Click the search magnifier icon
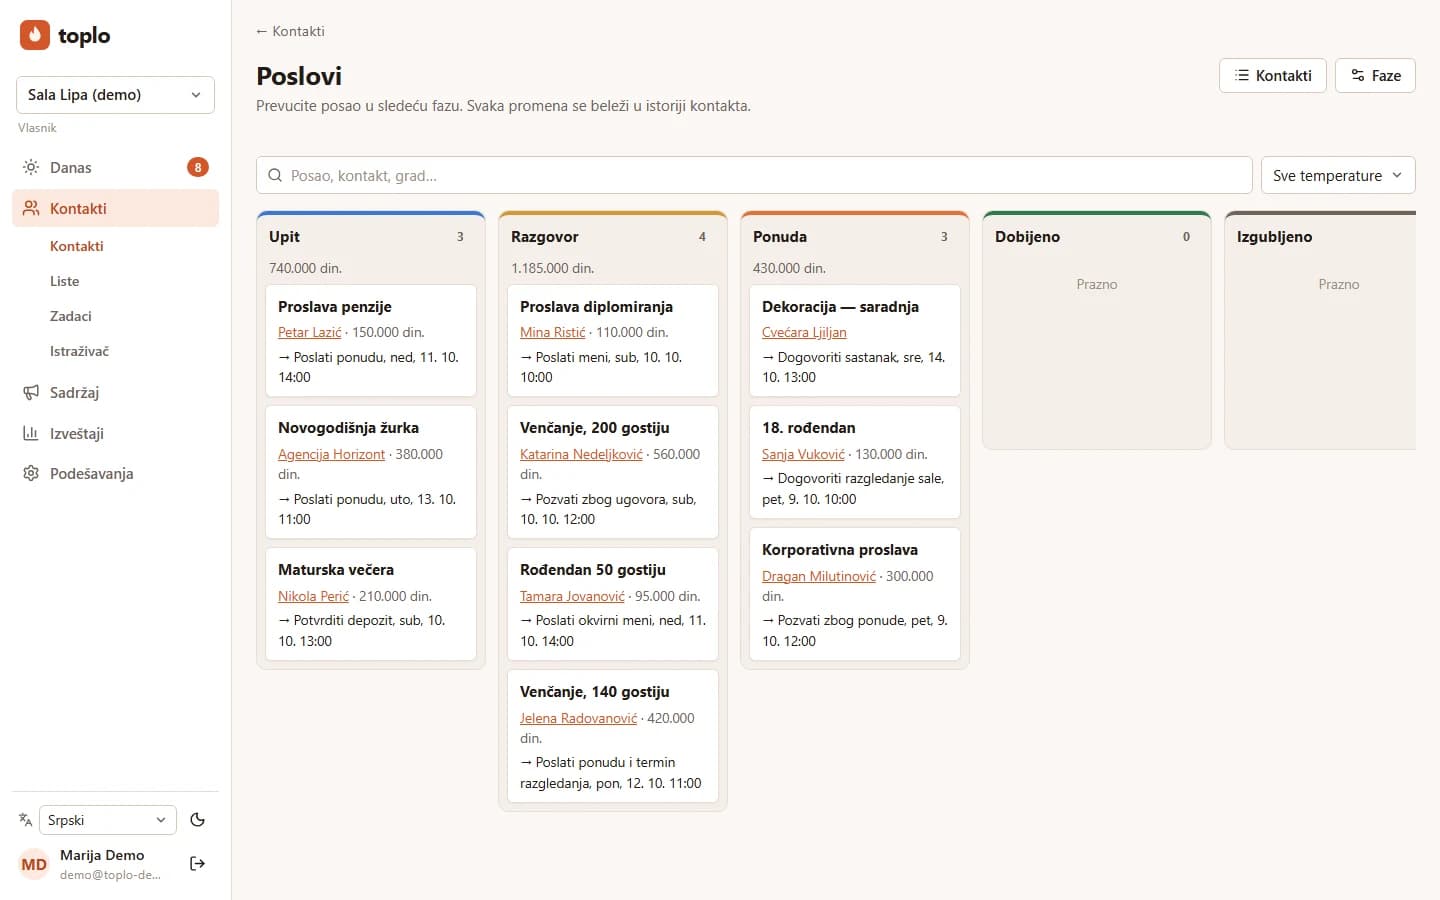1440x900 pixels. click(275, 175)
